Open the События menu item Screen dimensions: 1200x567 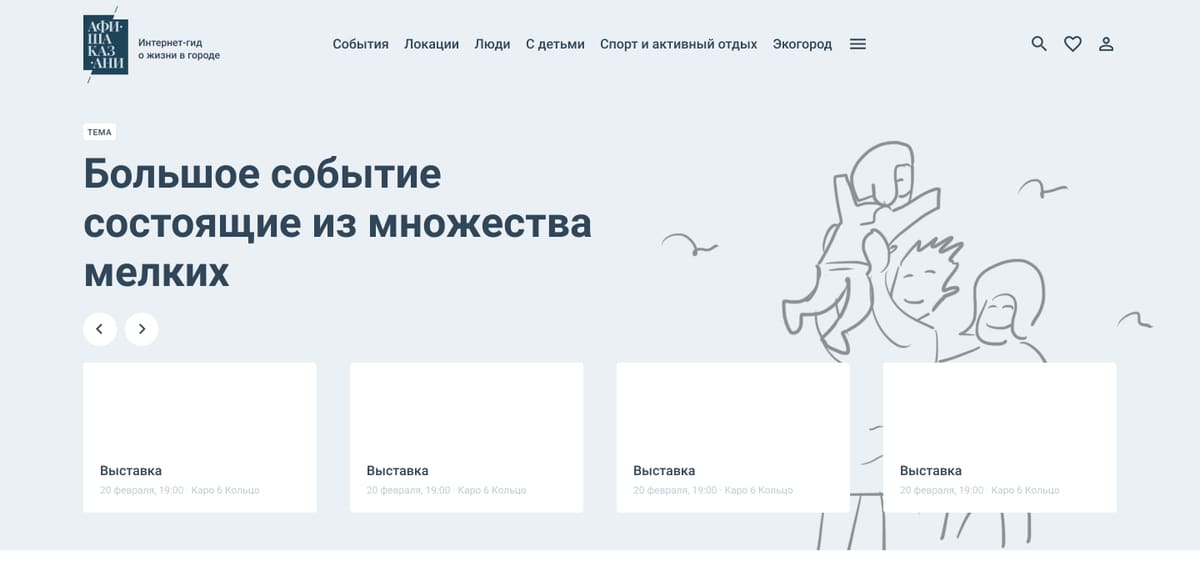coord(361,44)
